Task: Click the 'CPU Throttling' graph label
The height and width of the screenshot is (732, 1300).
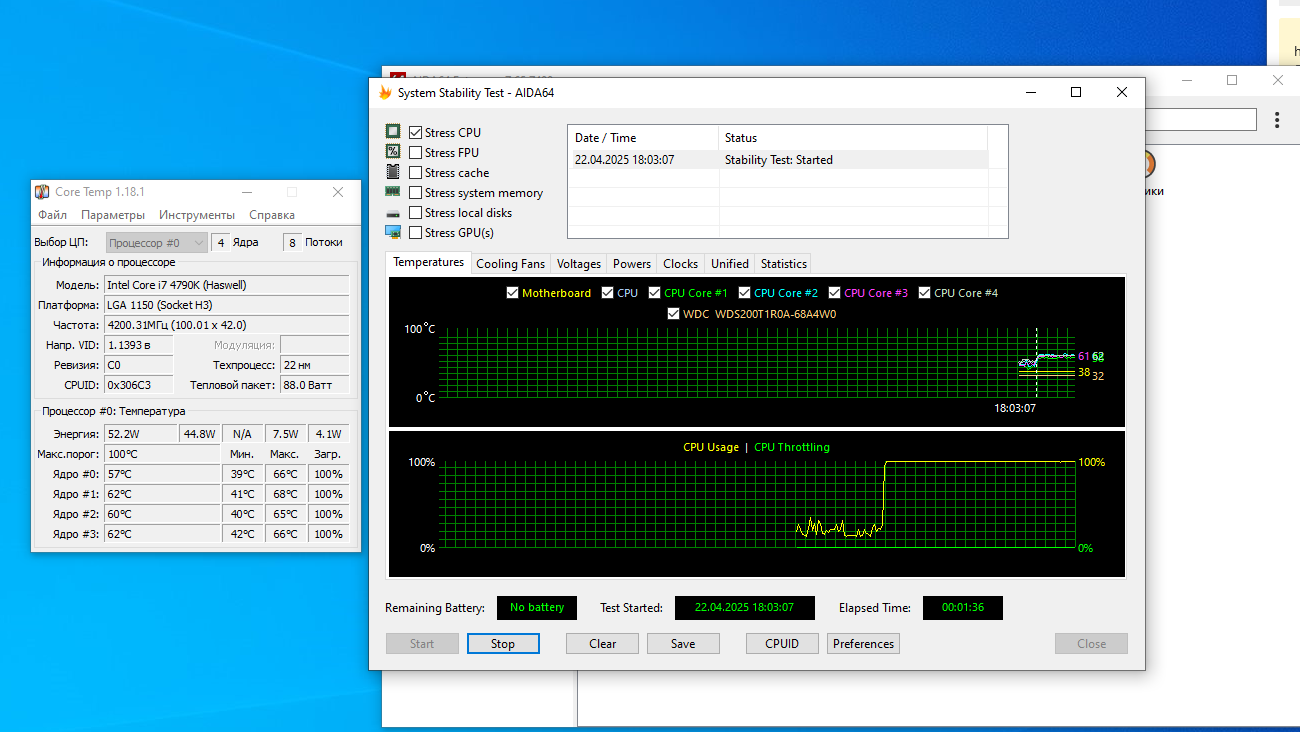Action: tap(792, 447)
